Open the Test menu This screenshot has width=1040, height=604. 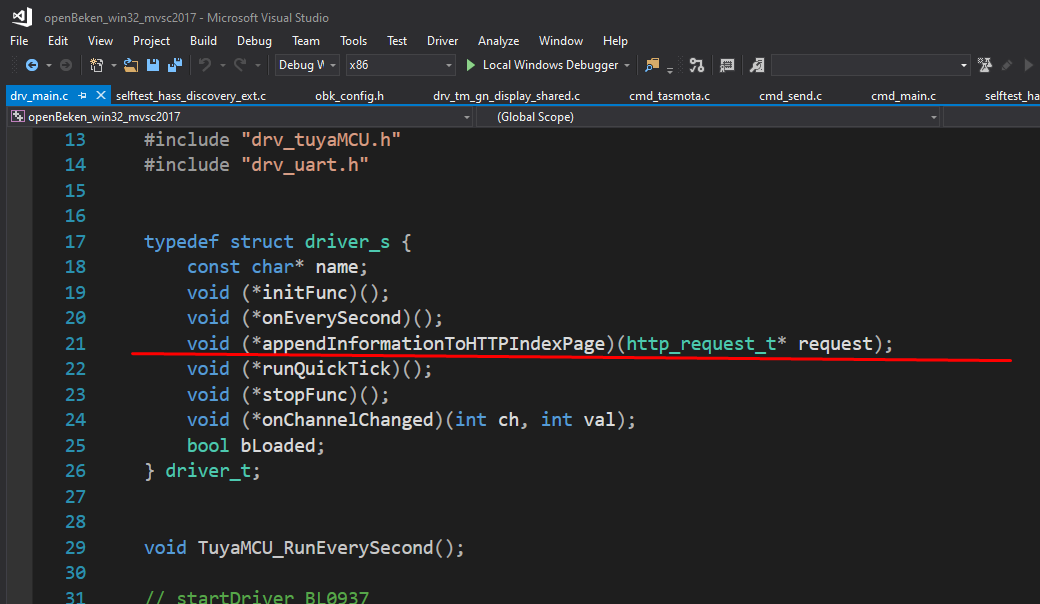(x=397, y=41)
